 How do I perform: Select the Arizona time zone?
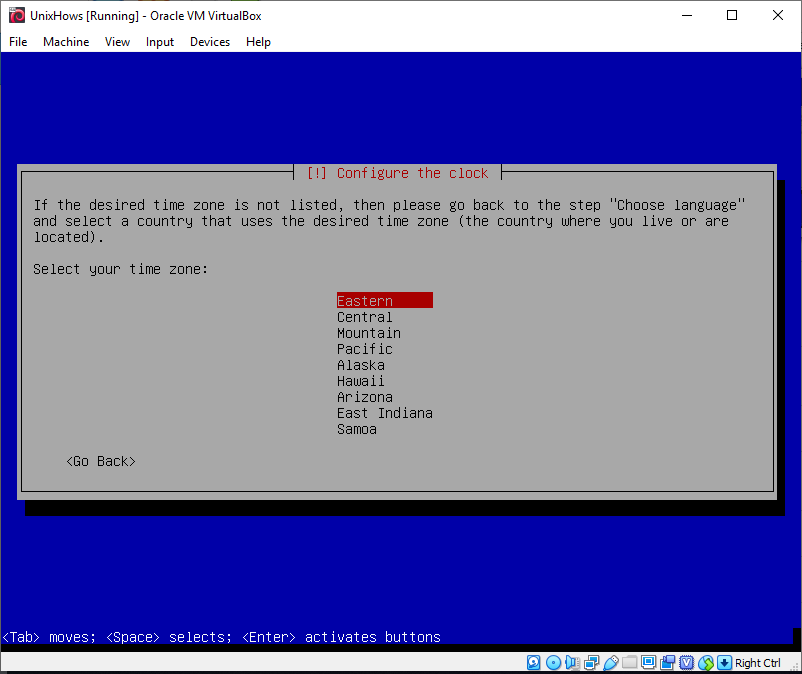385,397
